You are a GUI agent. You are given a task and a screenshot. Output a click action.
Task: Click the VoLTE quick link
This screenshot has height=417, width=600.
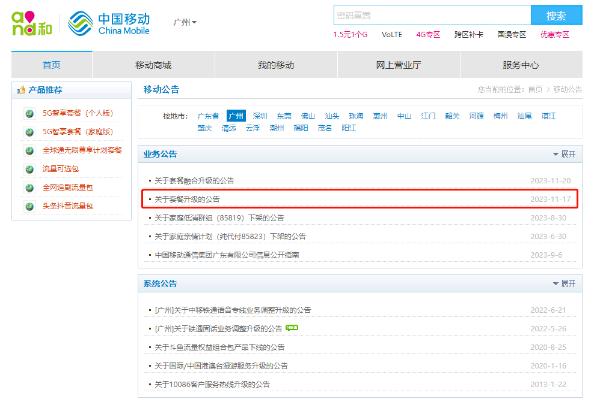[392, 35]
